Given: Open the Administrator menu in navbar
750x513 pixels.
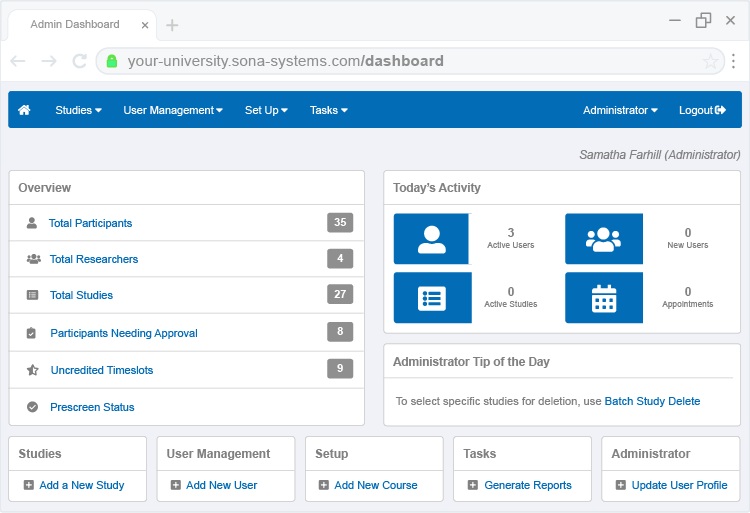Looking at the screenshot, I should tap(620, 110).
